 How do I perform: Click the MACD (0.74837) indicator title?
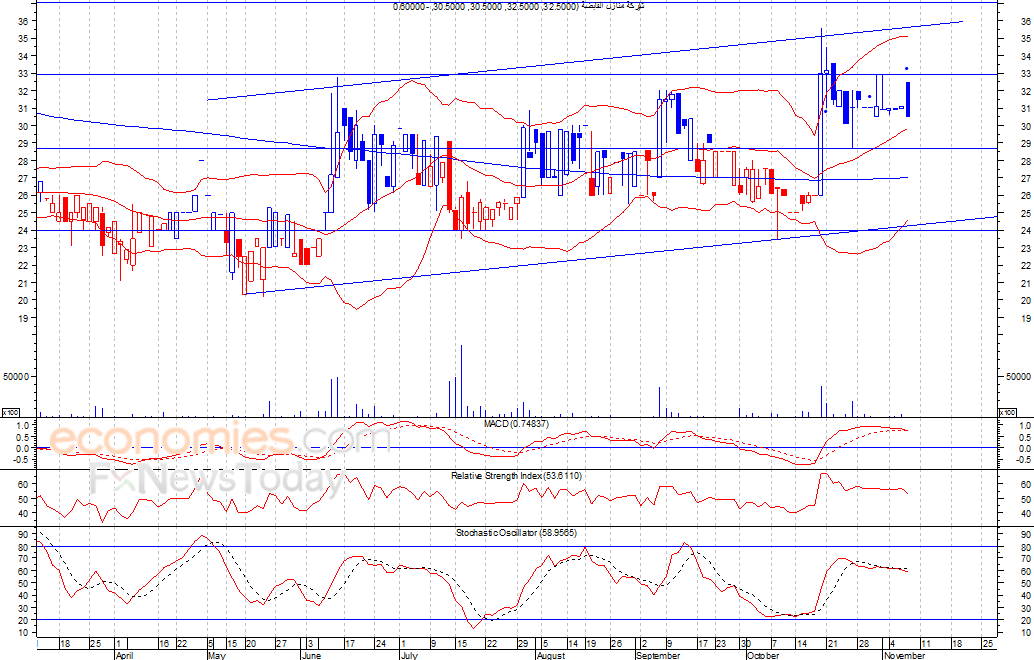(x=516, y=423)
